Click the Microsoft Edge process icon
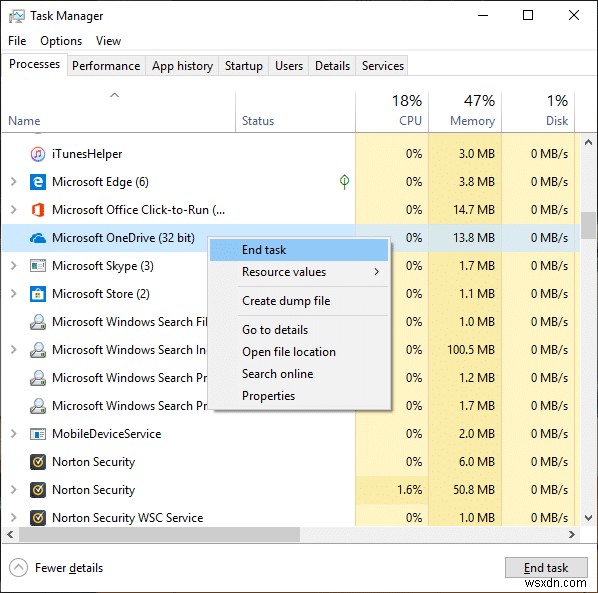The image size is (598, 593). pyautogui.click(x=38, y=182)
